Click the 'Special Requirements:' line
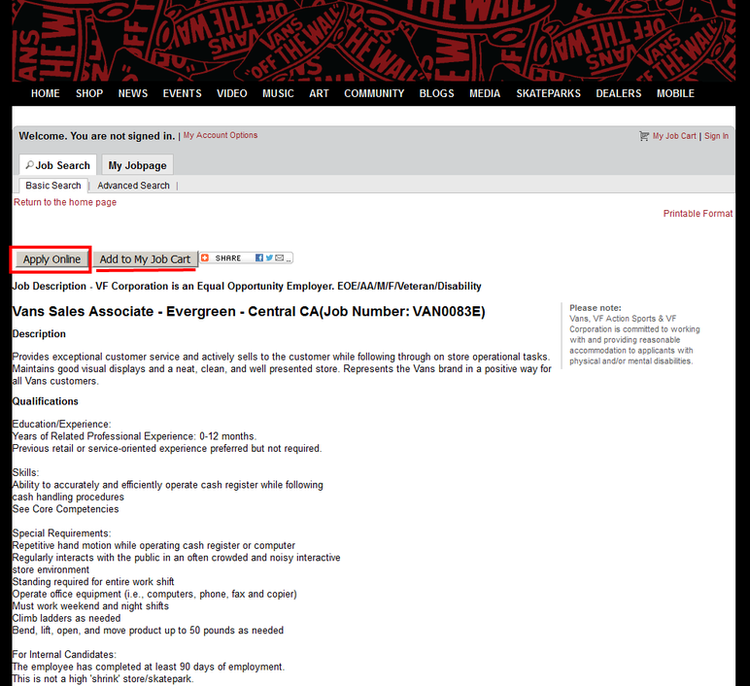Viewport: 750px width, 686px height. click(x=61, y=533)
